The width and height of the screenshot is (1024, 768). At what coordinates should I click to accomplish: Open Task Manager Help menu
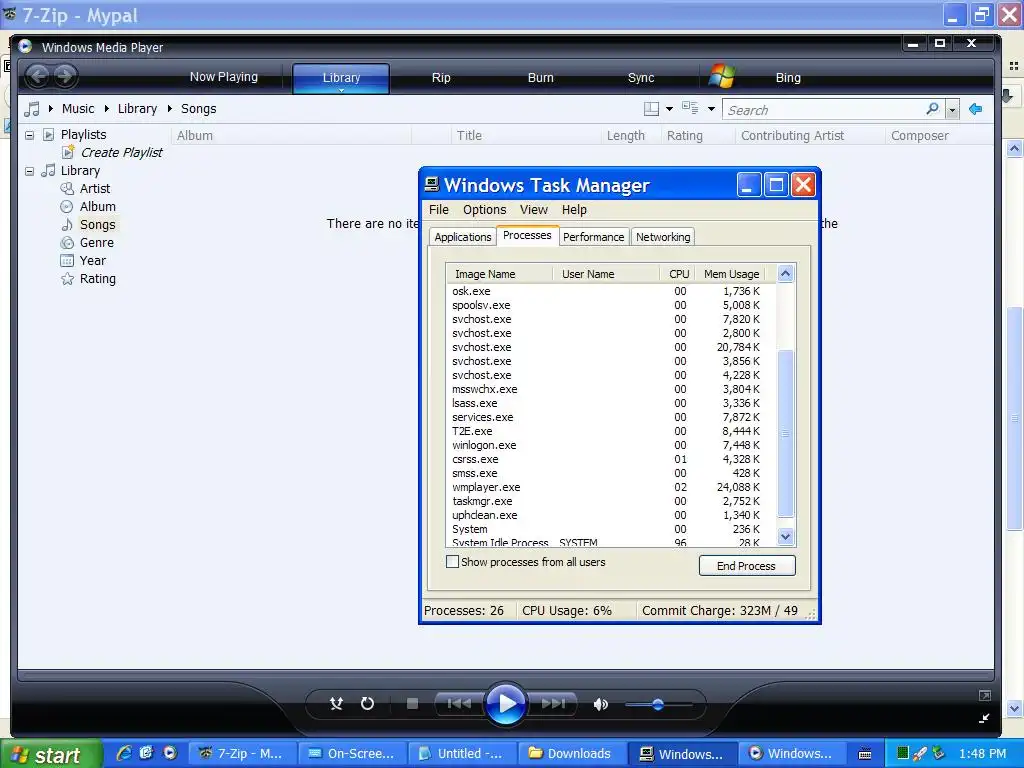point(574,210)
